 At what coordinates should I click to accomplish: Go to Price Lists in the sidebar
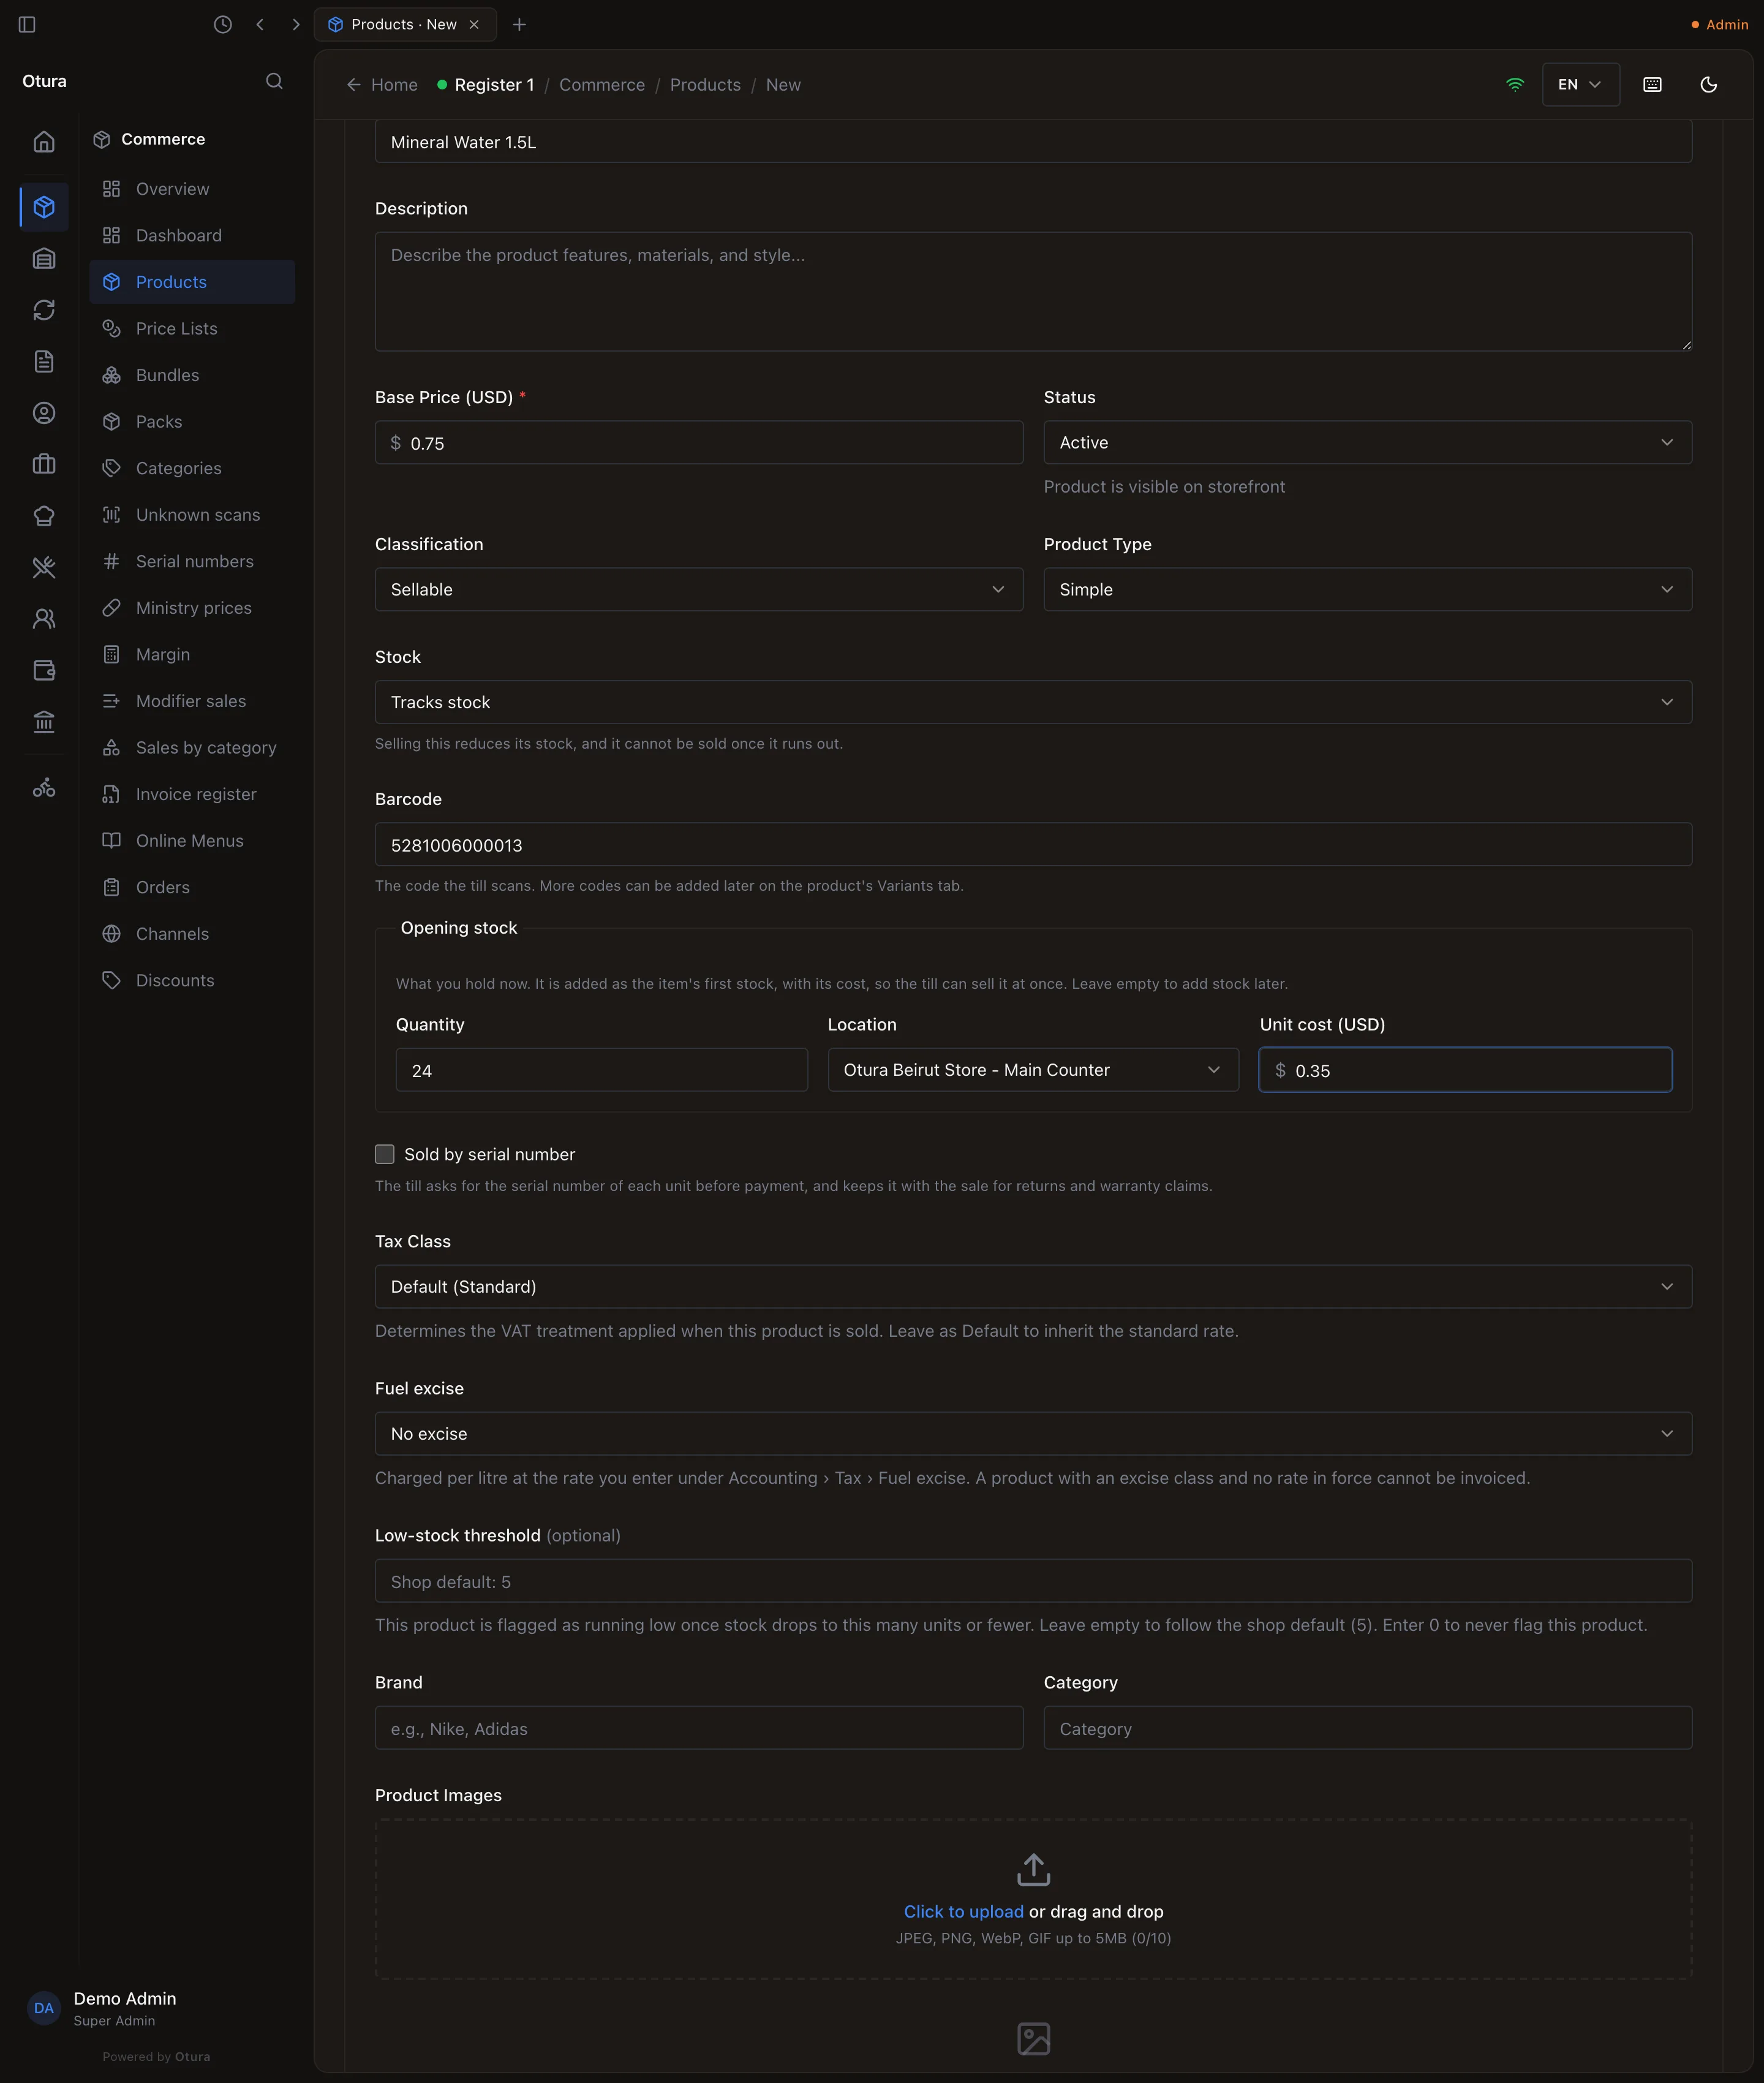(192, 328)
